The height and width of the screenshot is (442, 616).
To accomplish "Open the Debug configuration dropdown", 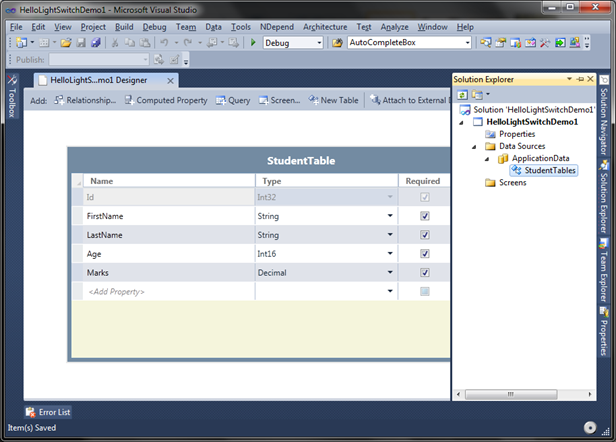I will pyautogui.click(x=319, y=42).
